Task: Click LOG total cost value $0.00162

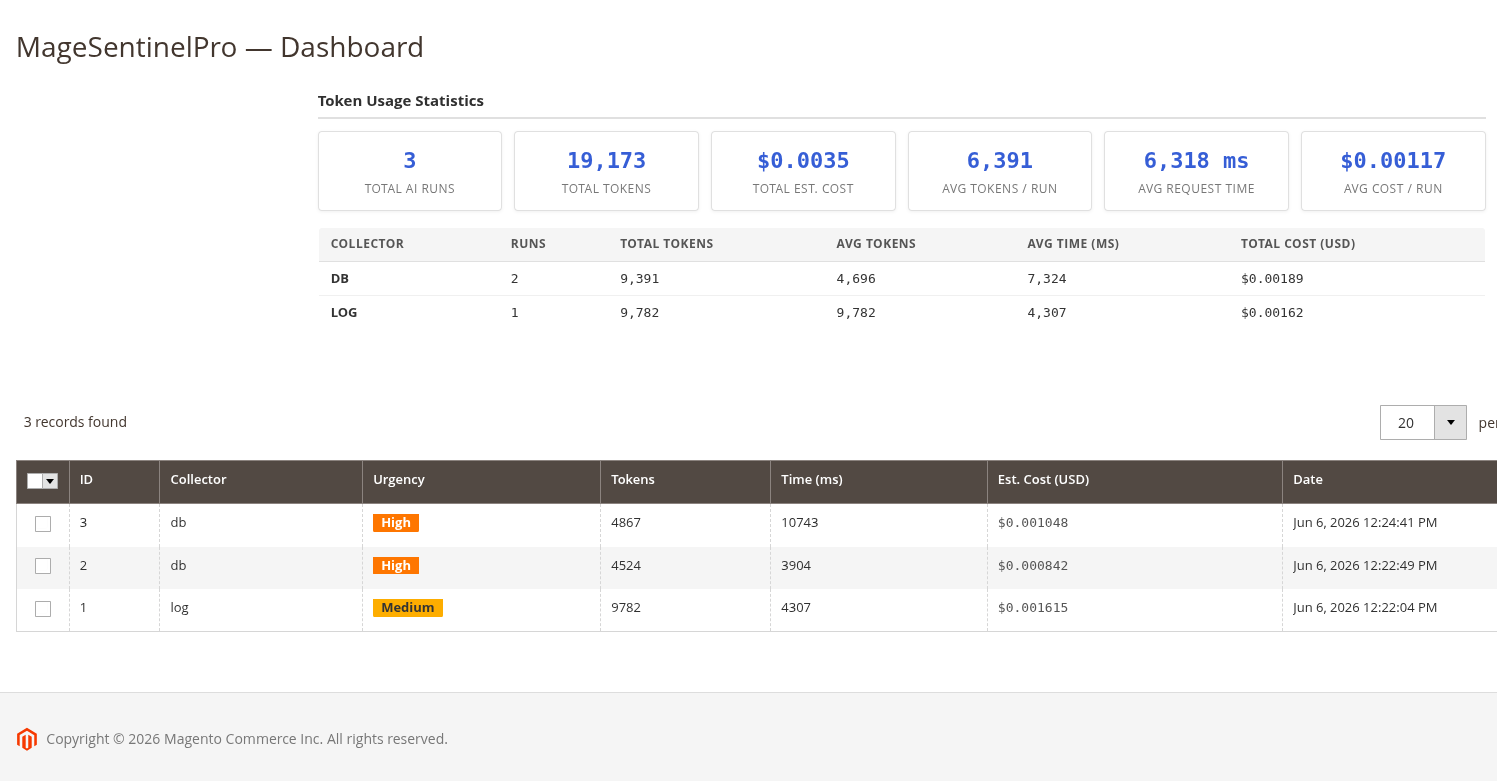Action: [x=1272, y=313]
